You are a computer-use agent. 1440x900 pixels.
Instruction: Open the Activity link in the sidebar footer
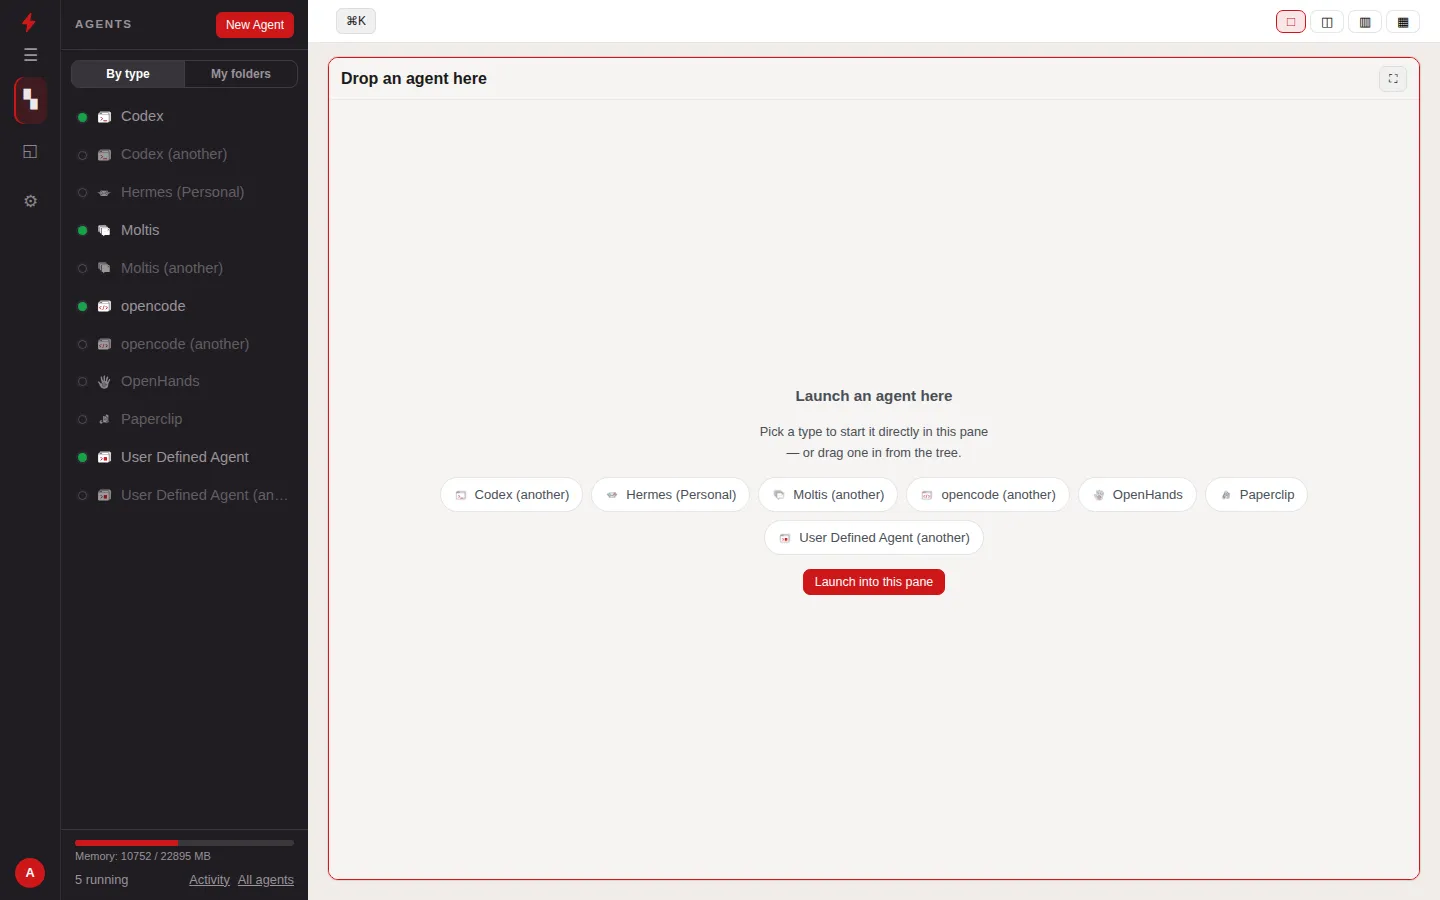tap(209, 880)
